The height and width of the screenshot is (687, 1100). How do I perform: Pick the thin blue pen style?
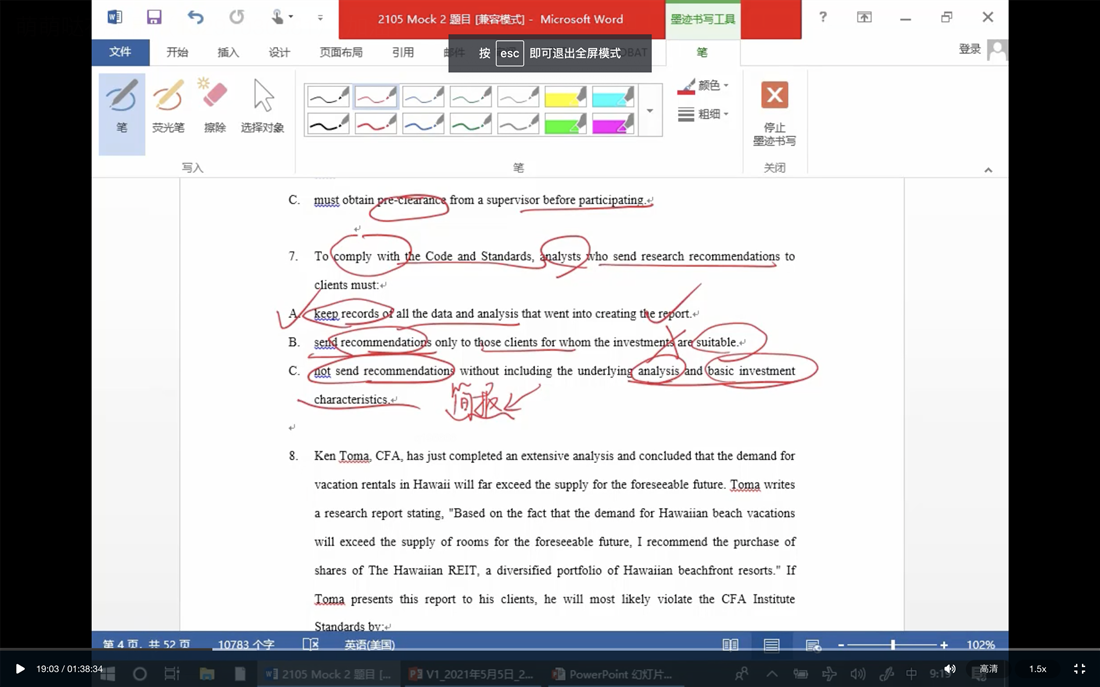click(x=423, y=96)
